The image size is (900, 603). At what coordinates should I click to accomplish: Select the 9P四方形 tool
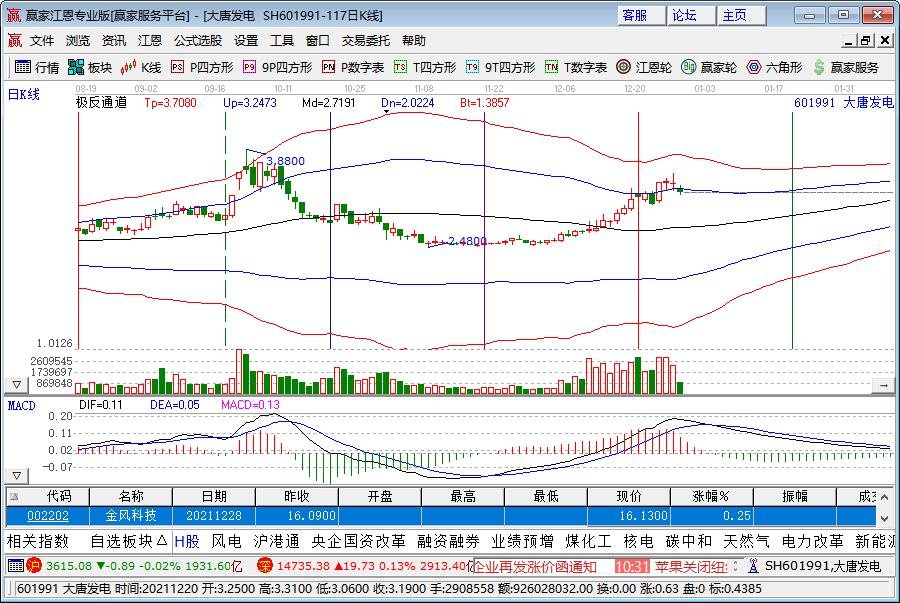pos(277,68)
